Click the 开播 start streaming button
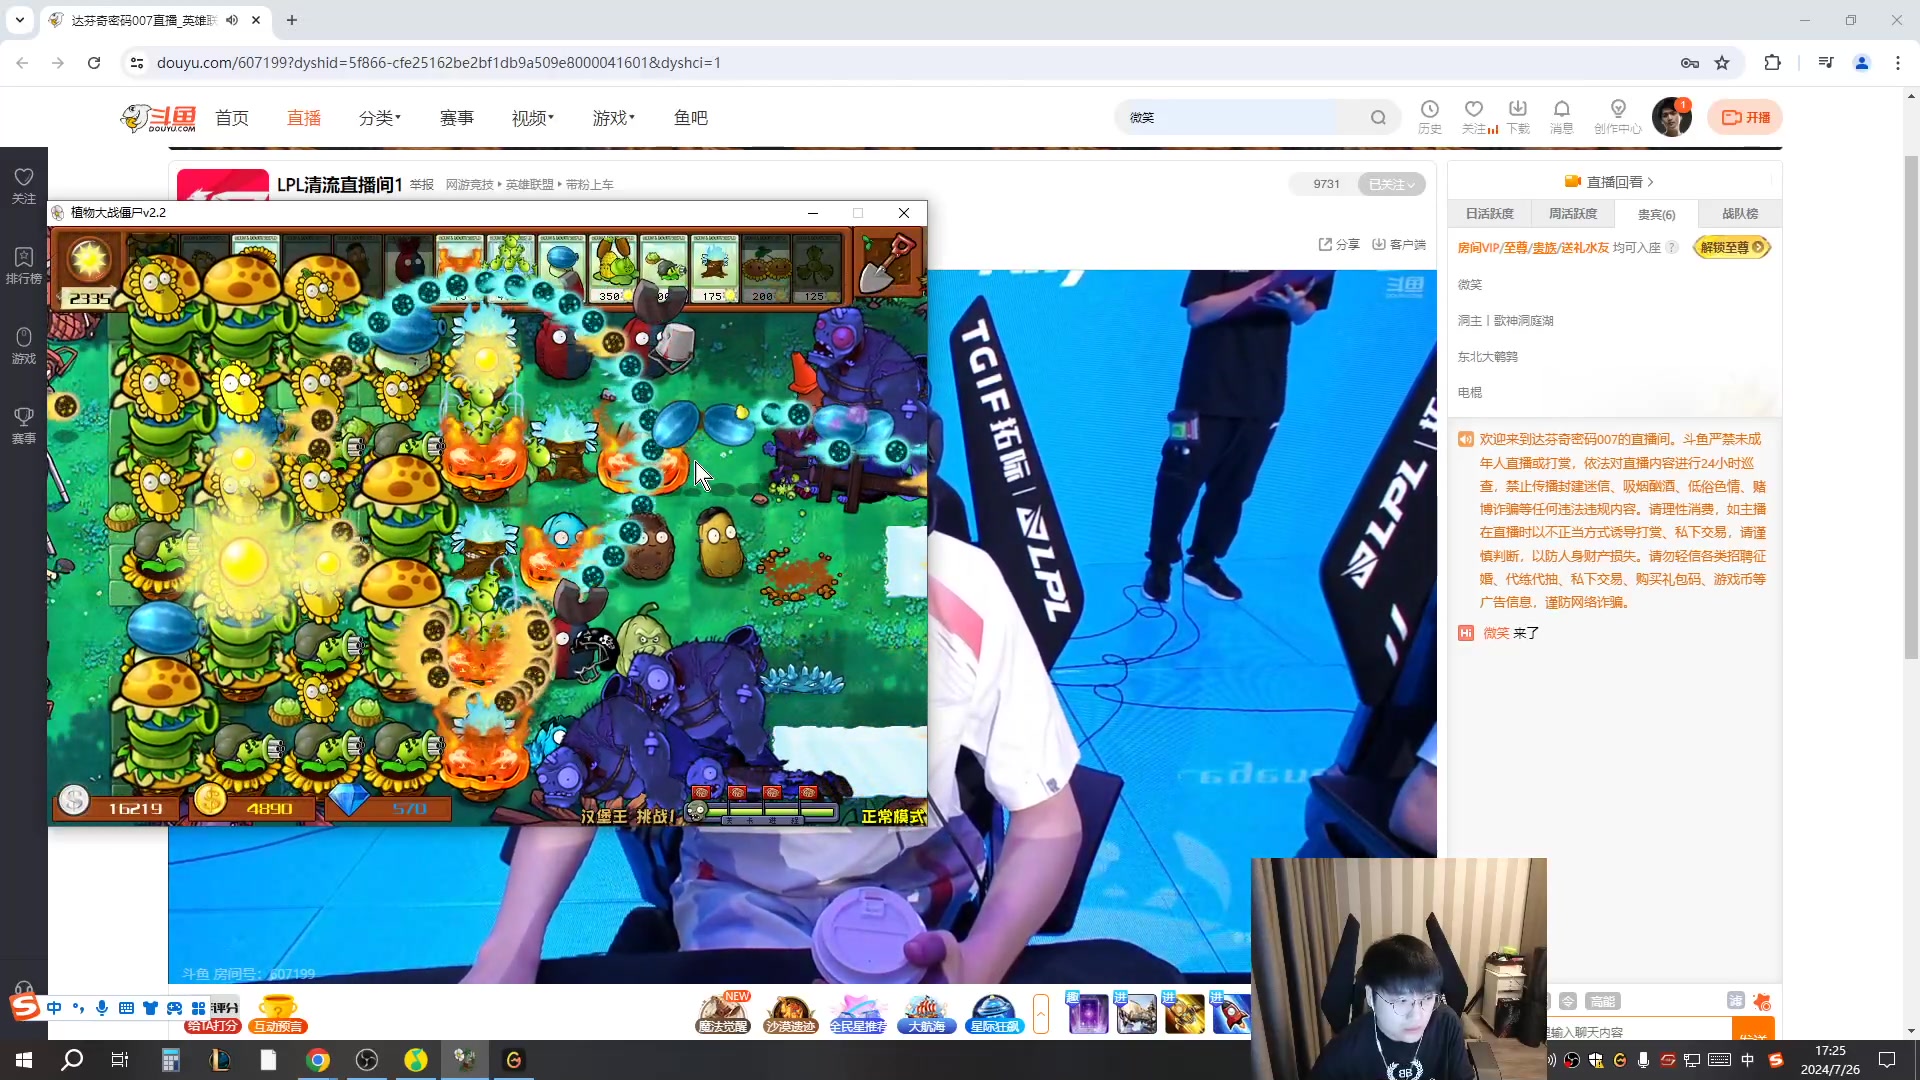 click(x=1745, y=118)
